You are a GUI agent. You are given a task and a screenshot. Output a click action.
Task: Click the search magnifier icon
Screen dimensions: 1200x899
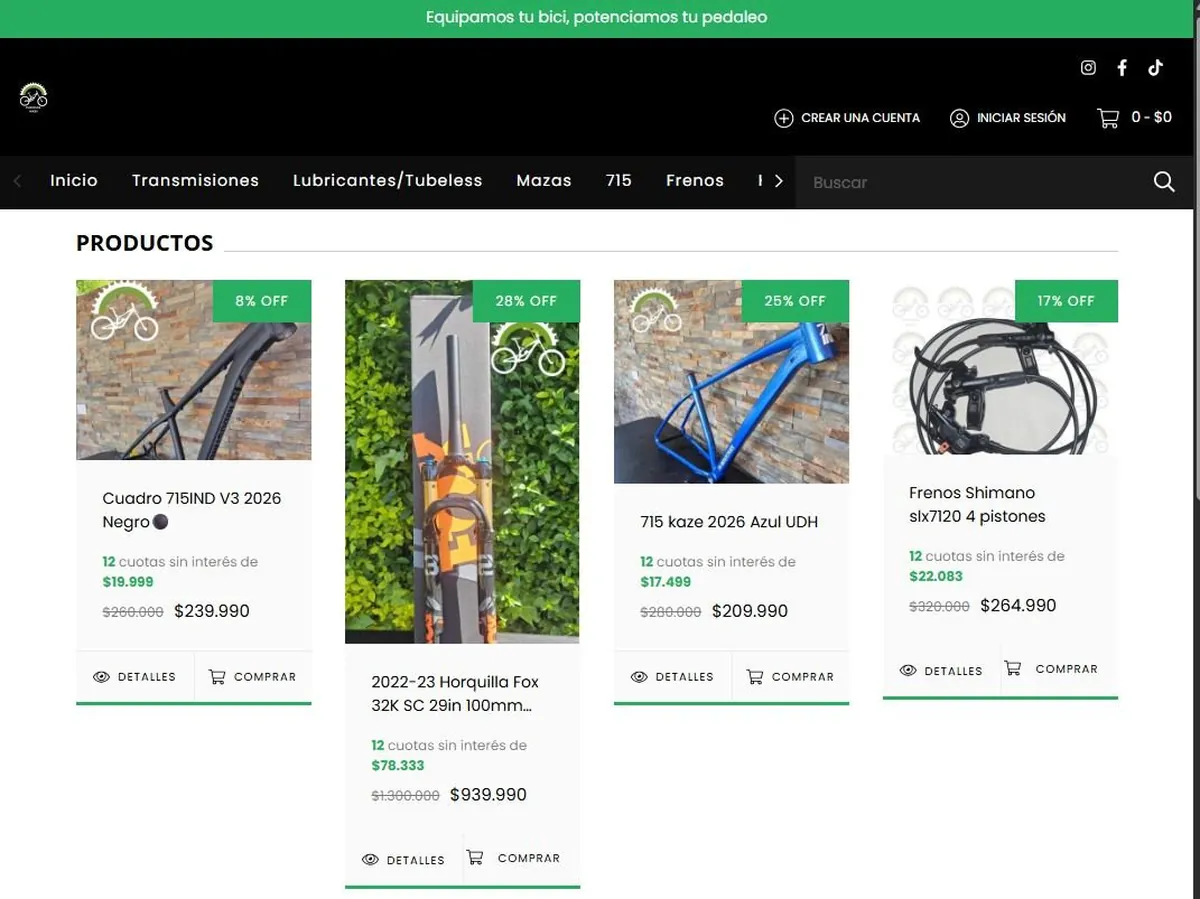tap(1164, 182)
